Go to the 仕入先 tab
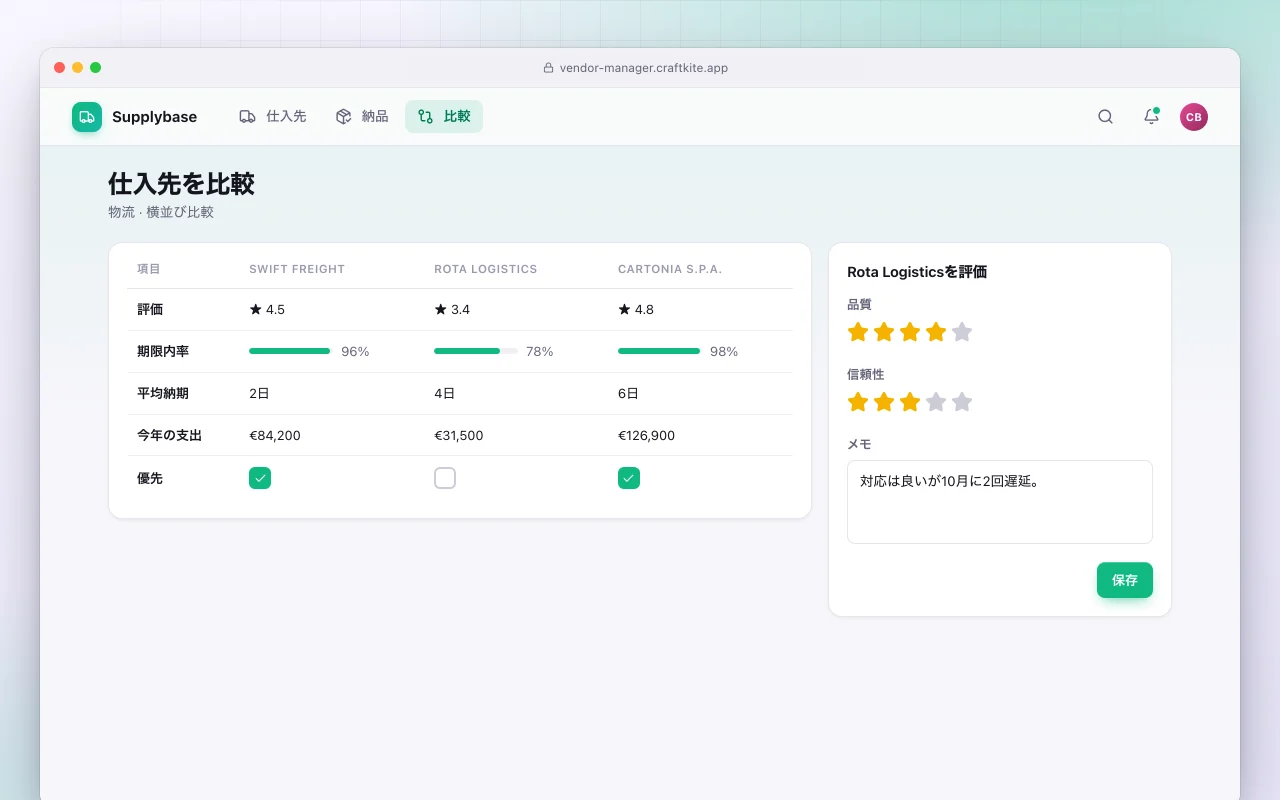The image size is (1280, 800). click(273, 116)
